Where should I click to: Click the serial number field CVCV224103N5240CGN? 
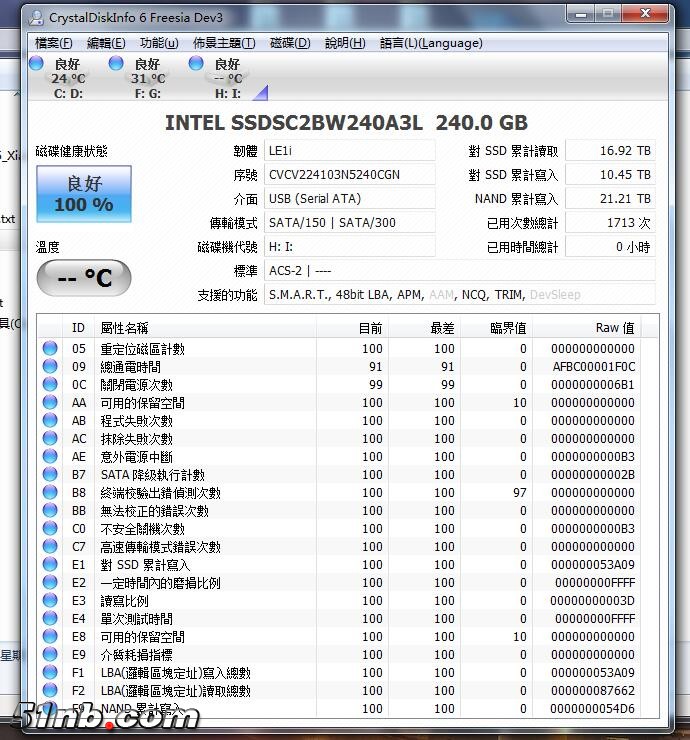[350, 175]
